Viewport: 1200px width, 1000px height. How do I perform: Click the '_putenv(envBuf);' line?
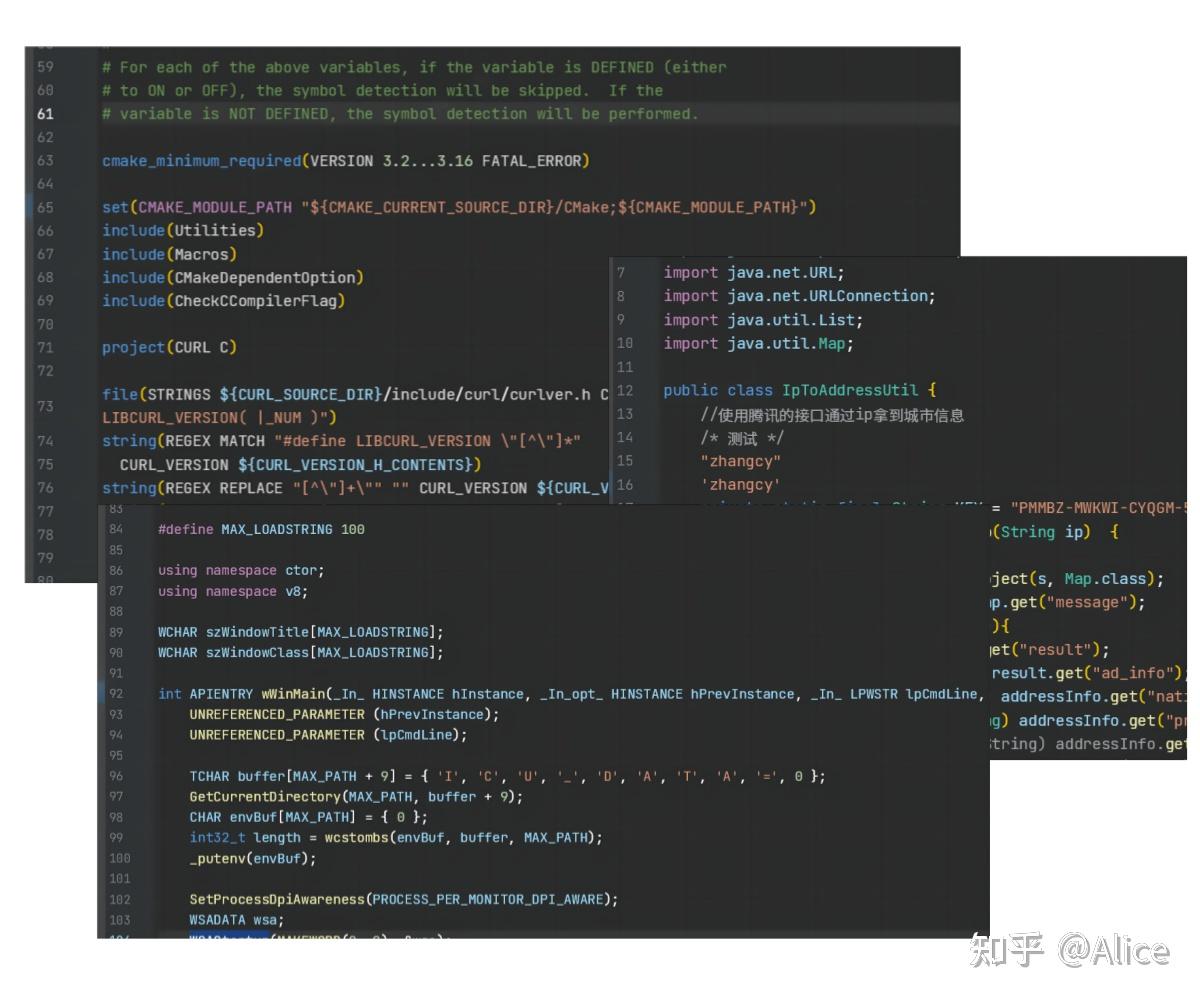[x=252, y=859]
